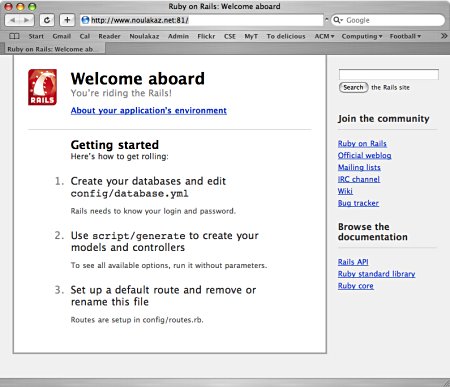Open the Rails API documentation link
This screenshot has width=450, height=387.
click(x=353, y=262)
